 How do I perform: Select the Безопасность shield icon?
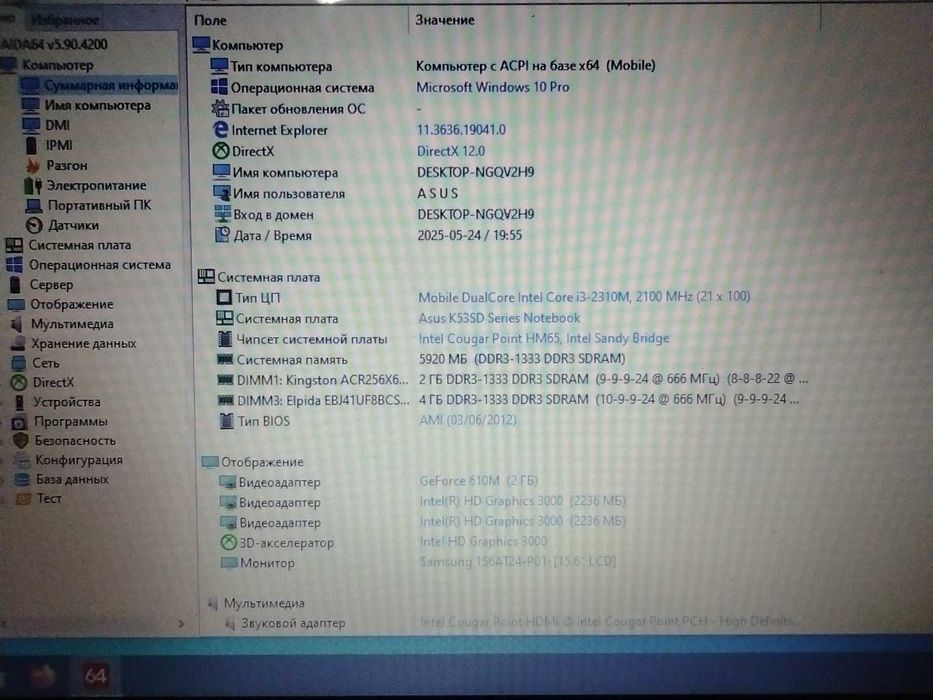click(21, 440)
